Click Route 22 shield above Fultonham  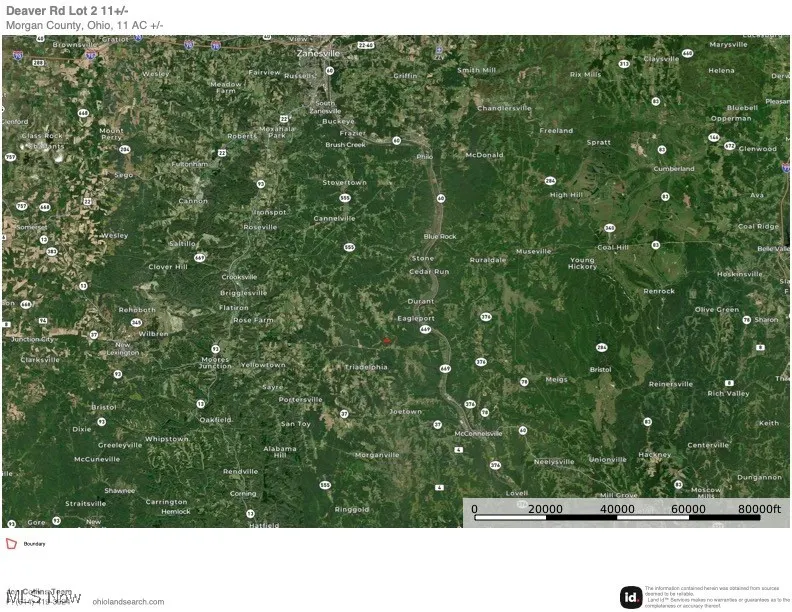[x=221, y=153]
